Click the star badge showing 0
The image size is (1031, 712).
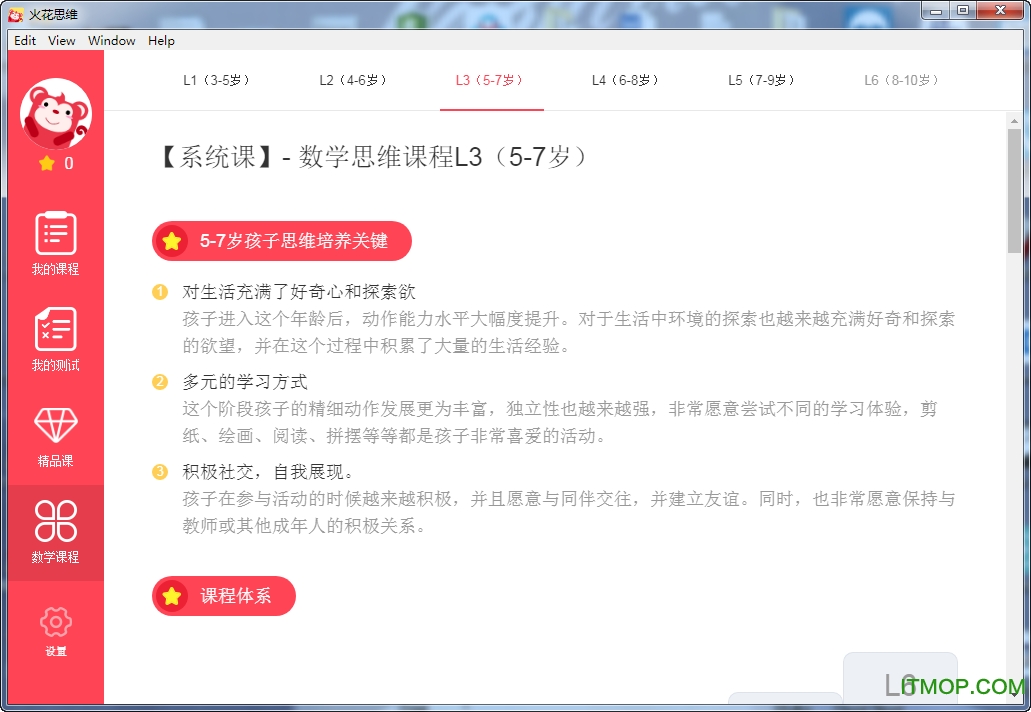55,162
